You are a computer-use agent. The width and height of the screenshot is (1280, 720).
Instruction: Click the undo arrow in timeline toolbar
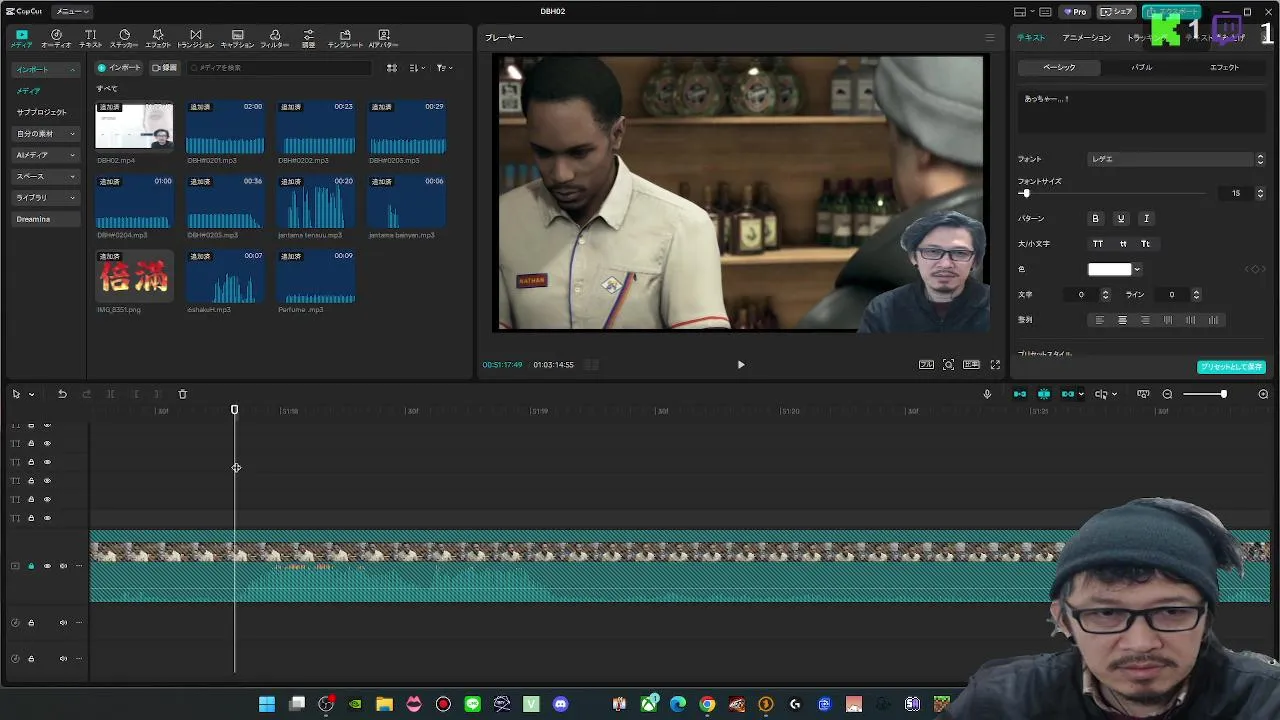click(62, 394)
